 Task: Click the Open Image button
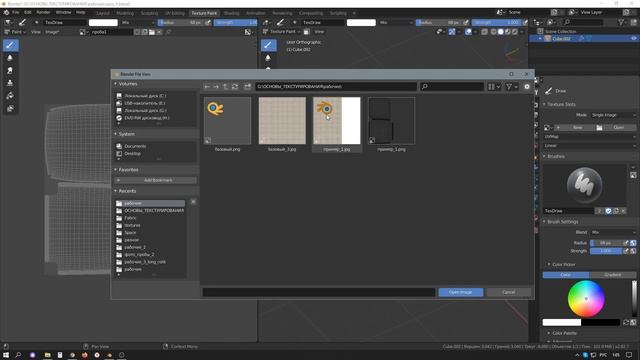(x=460, y=292)
